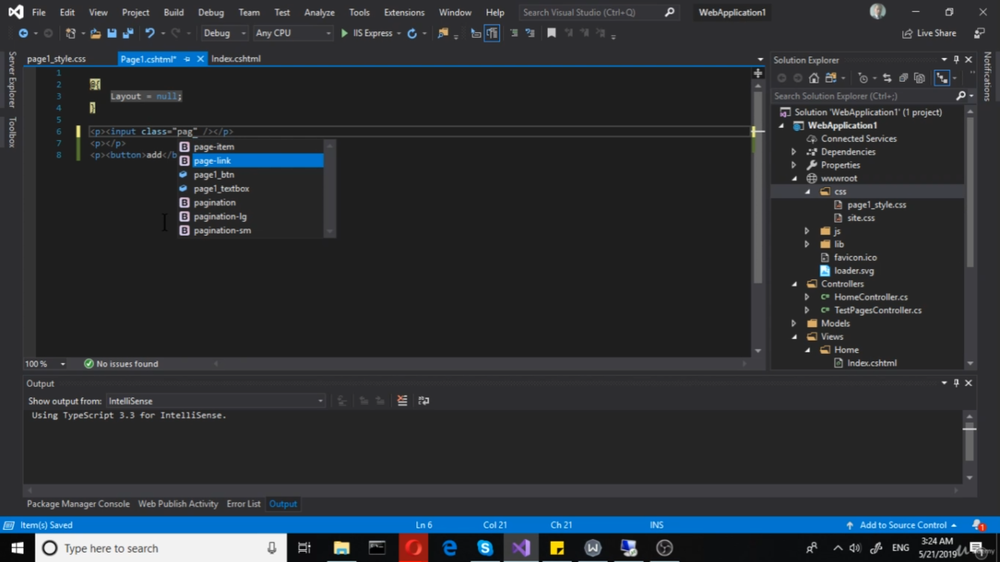Viewport: 1000px width, 562px height.
Task: Open the 'Show output from' dropdown
Action: click(216, 401)
